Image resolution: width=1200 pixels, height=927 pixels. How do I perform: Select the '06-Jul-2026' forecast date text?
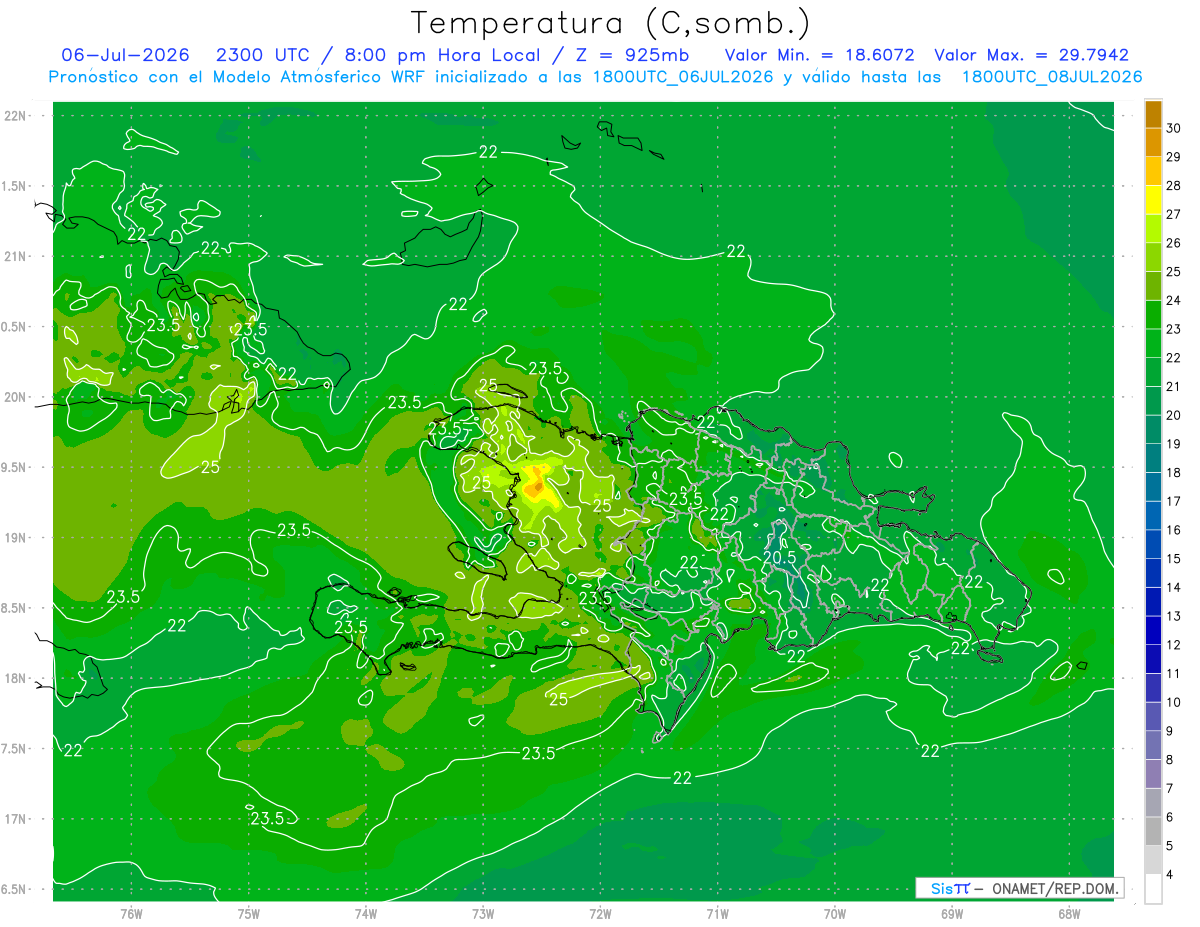pyautogui.click(x=126, y=56)
